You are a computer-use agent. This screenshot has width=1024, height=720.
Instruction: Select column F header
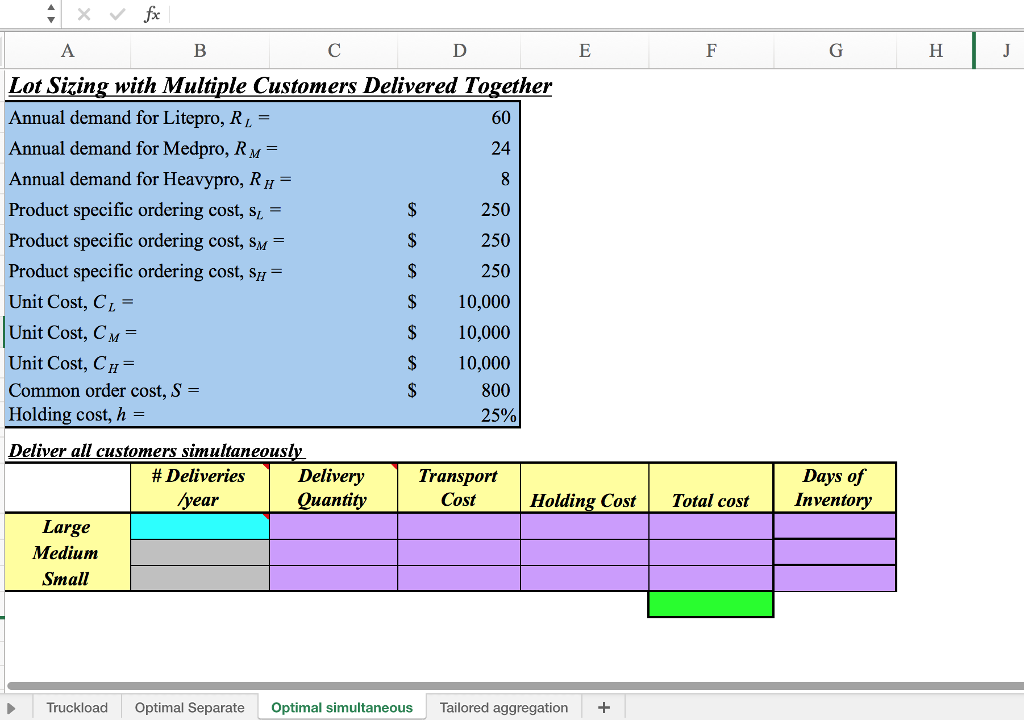point(711,50)
